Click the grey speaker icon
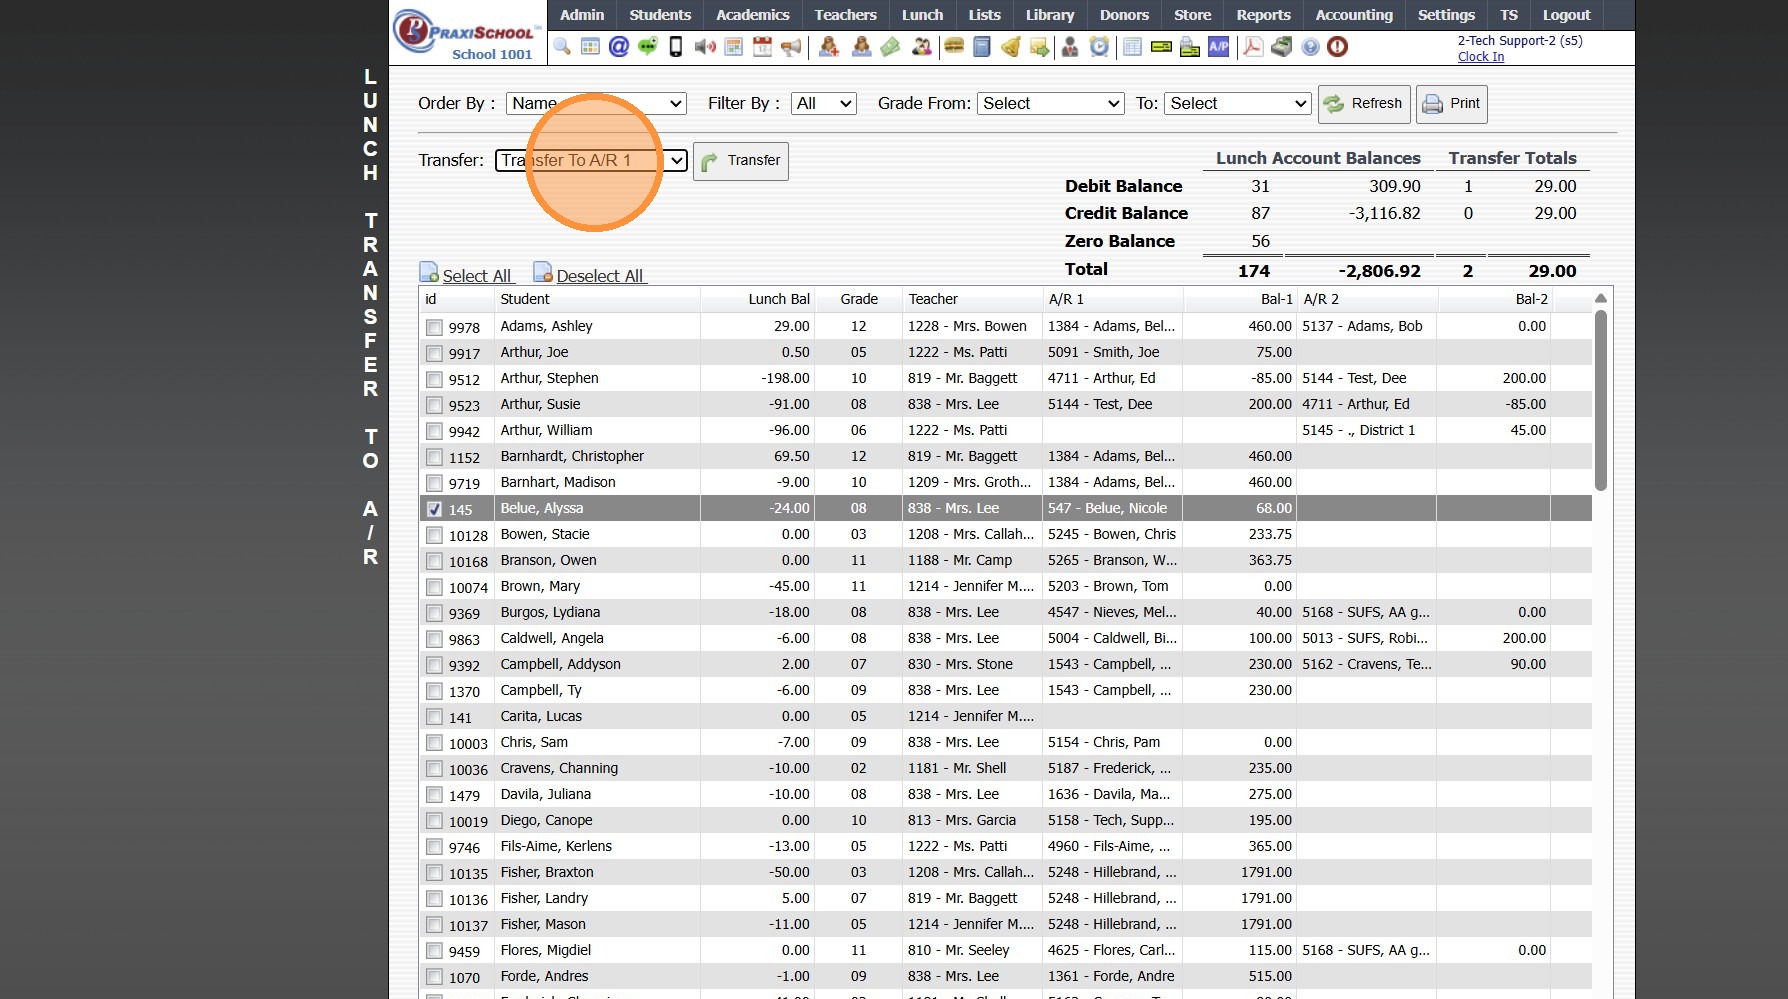 point(705,47)
